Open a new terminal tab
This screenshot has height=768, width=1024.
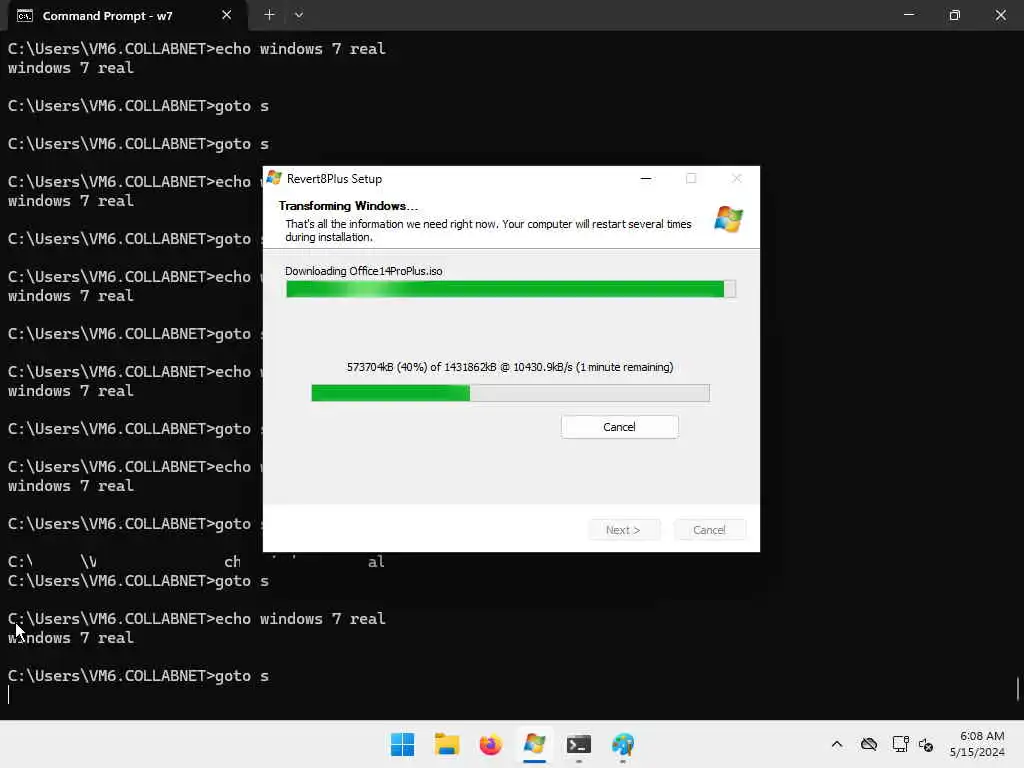pos(269,15)
